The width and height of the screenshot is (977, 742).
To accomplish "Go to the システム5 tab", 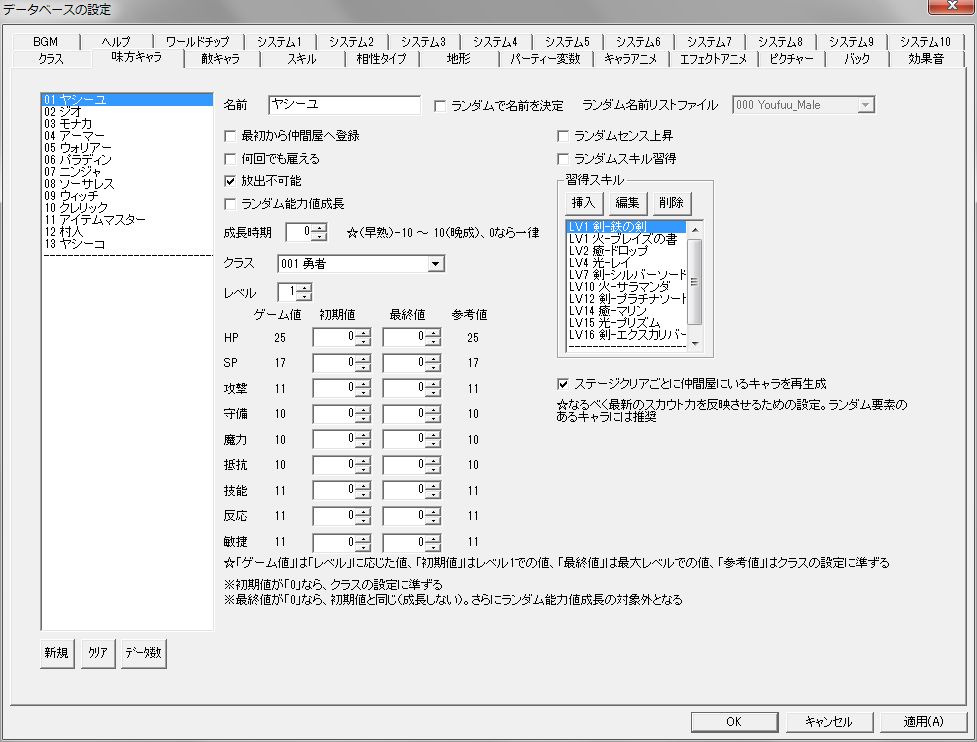I will [x=567, y=42].
